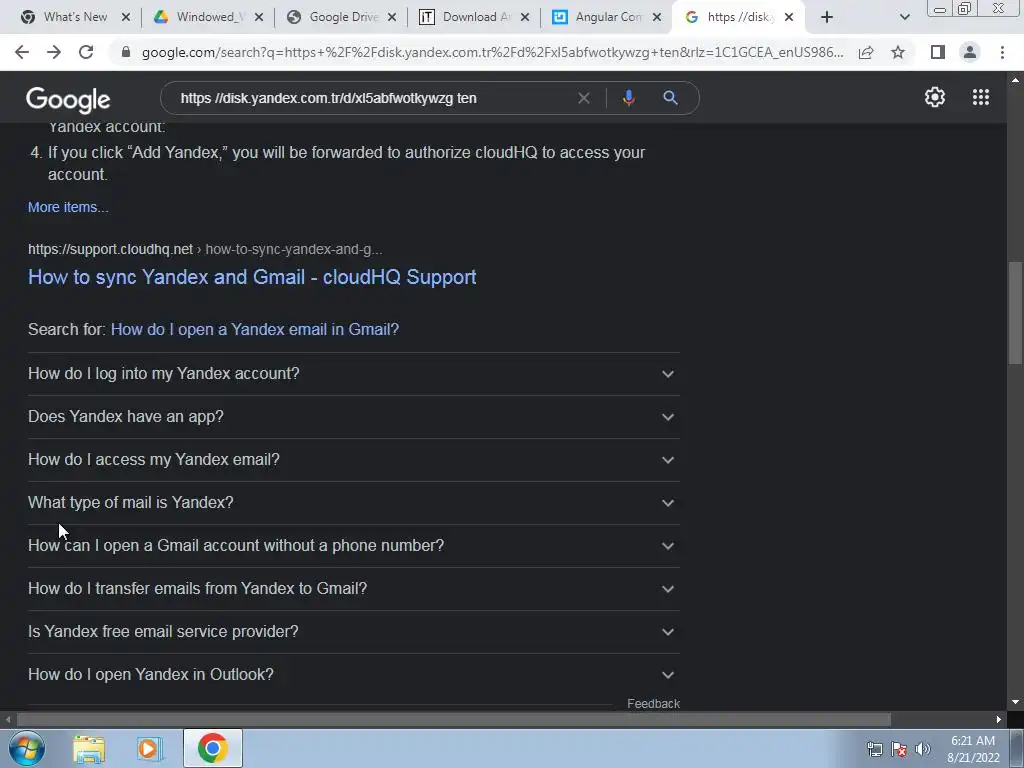Open the tab search dropdown arrow
The image size is (1024, 768).
[x=904, y=17]
